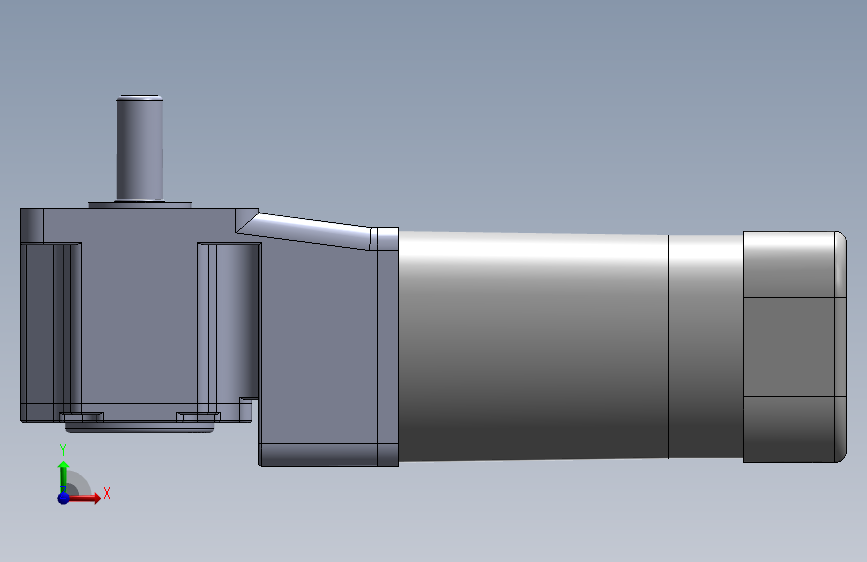Select the round boss under the gearbox bottom
Viewport: 867px width, 562px height.
139,427
